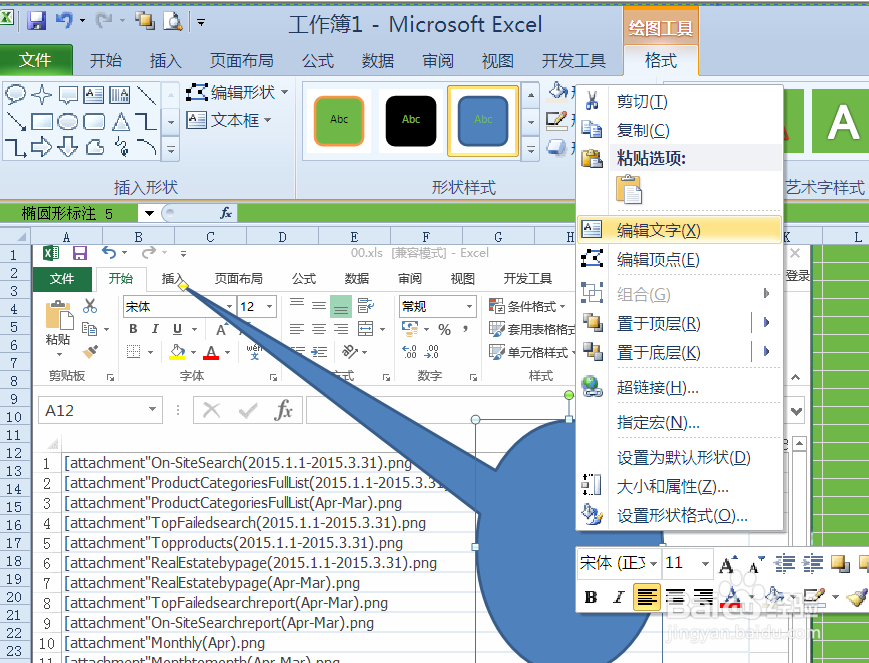Switch to the 开发工具 ribbon tab
The height and width of the screenshot is (663, 869).
(574, 60)
